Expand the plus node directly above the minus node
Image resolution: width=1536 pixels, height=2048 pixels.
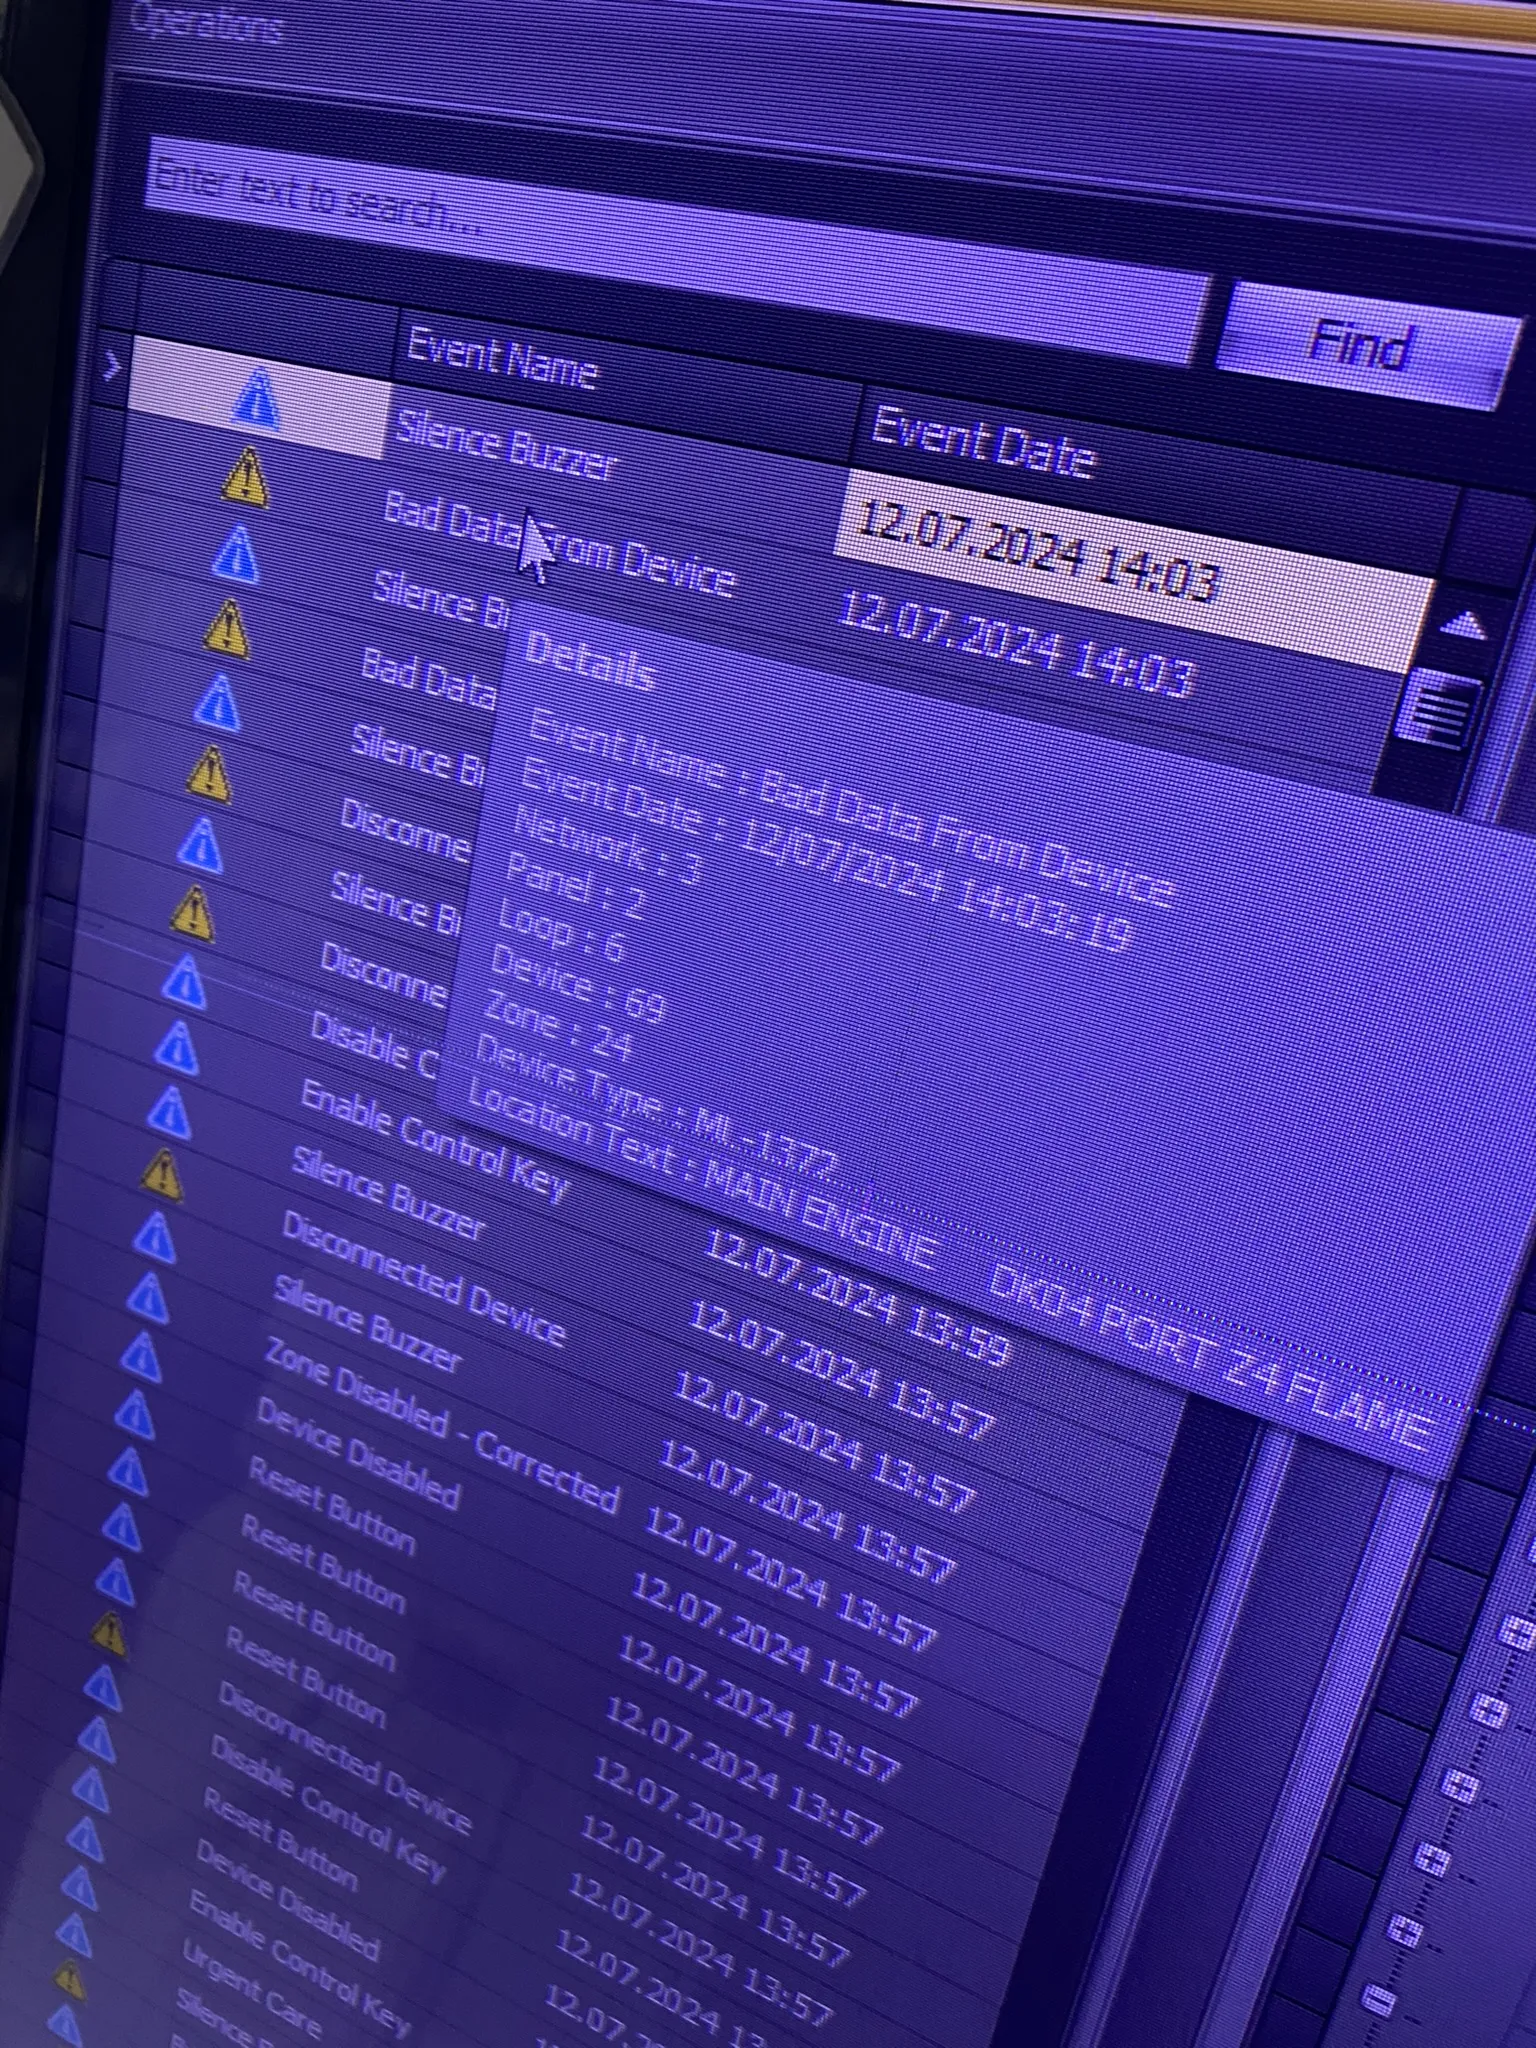click(x=1405, y=1931)
